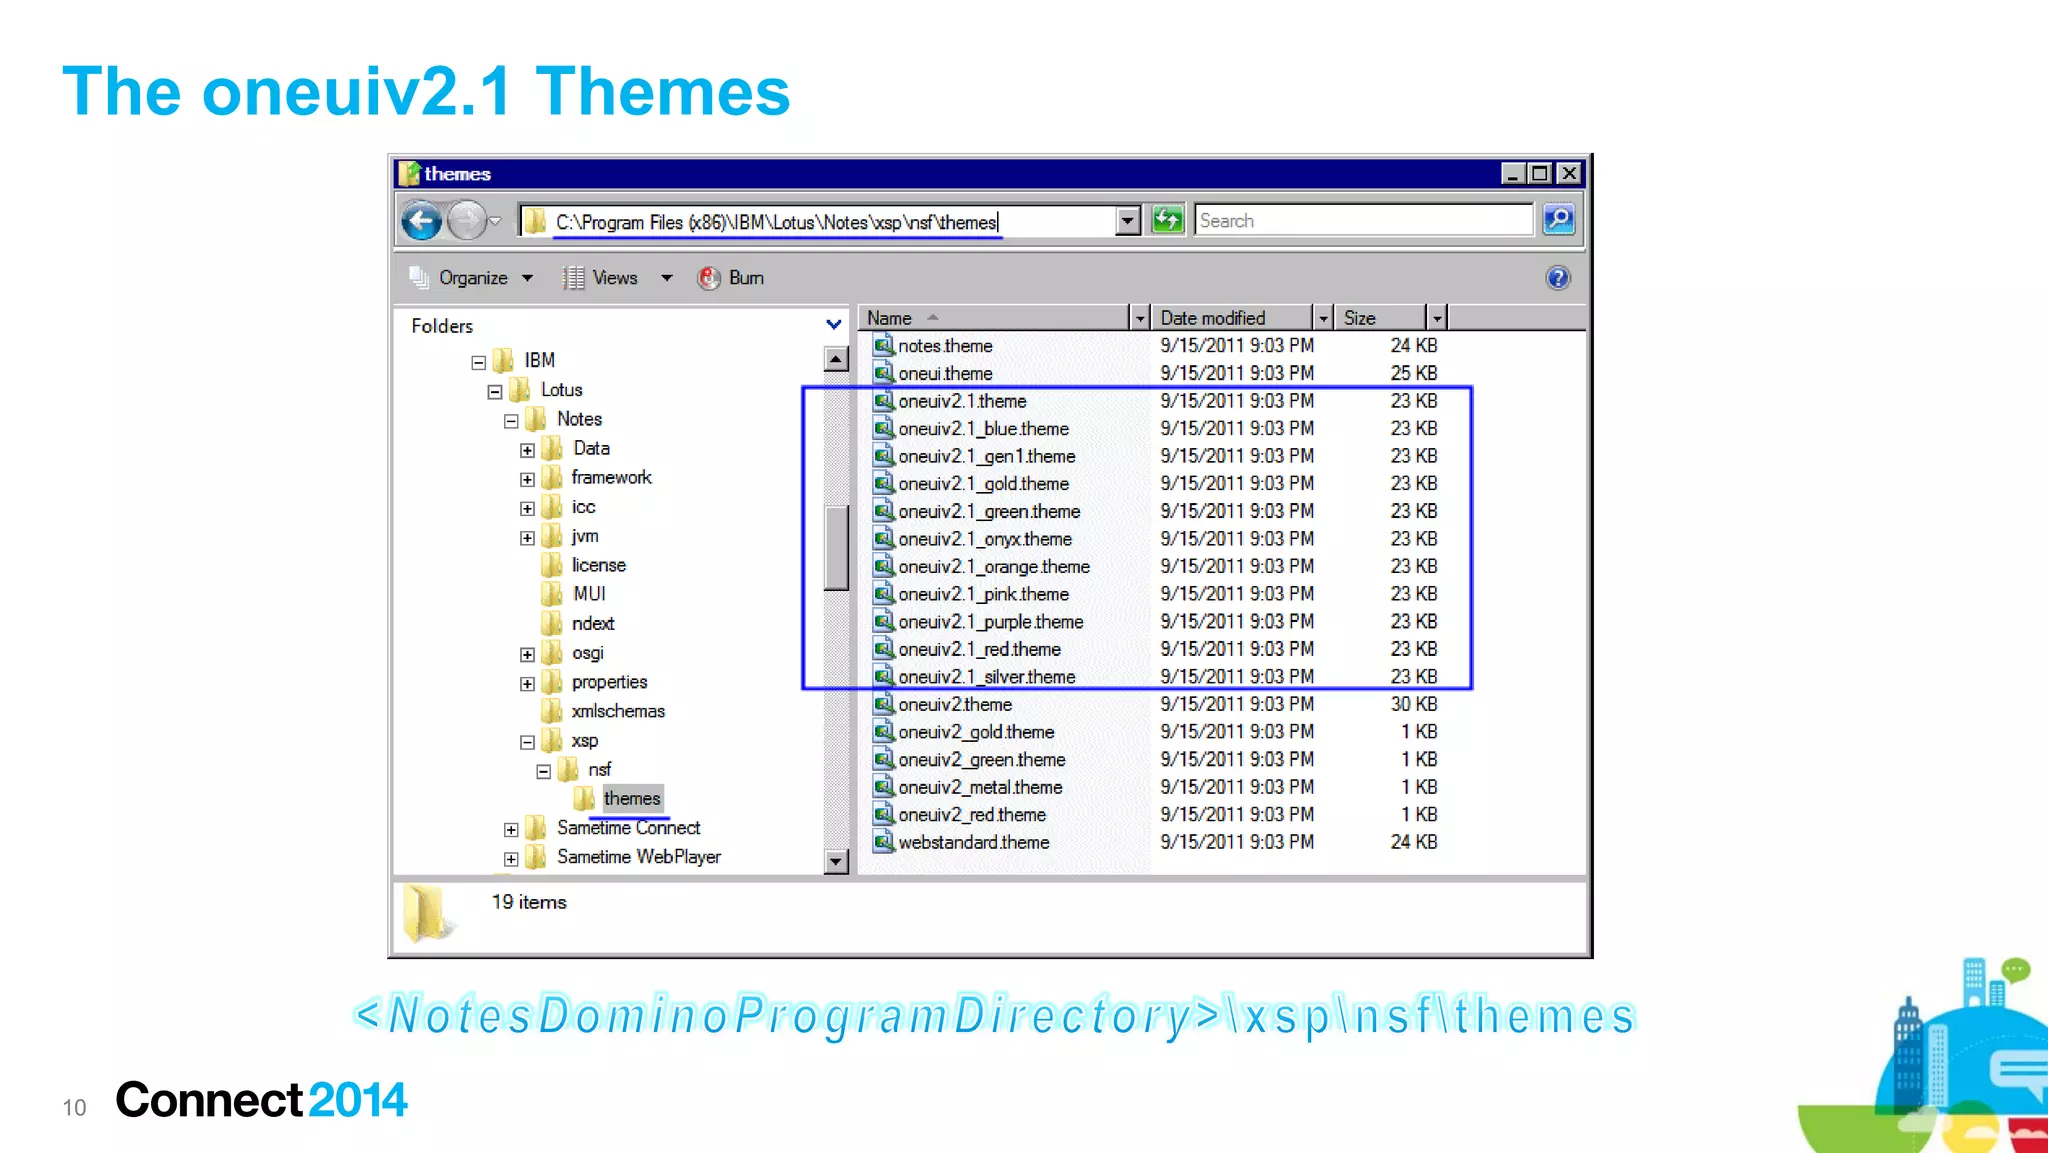Click the Organize toolbar button label

tap(473, 278)
